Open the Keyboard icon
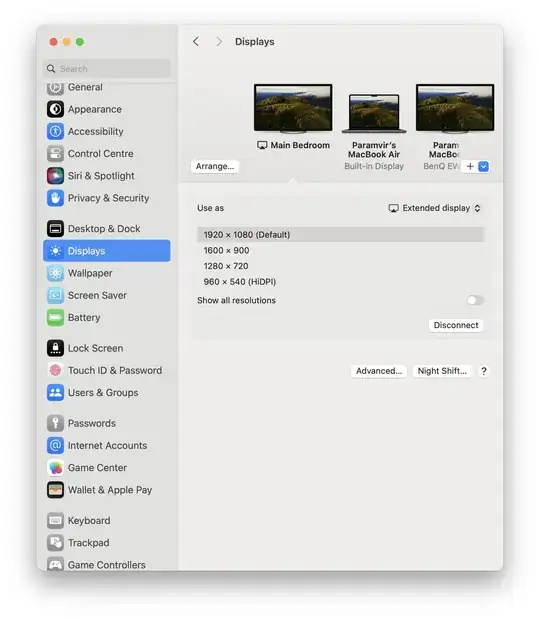 (55, 521)
